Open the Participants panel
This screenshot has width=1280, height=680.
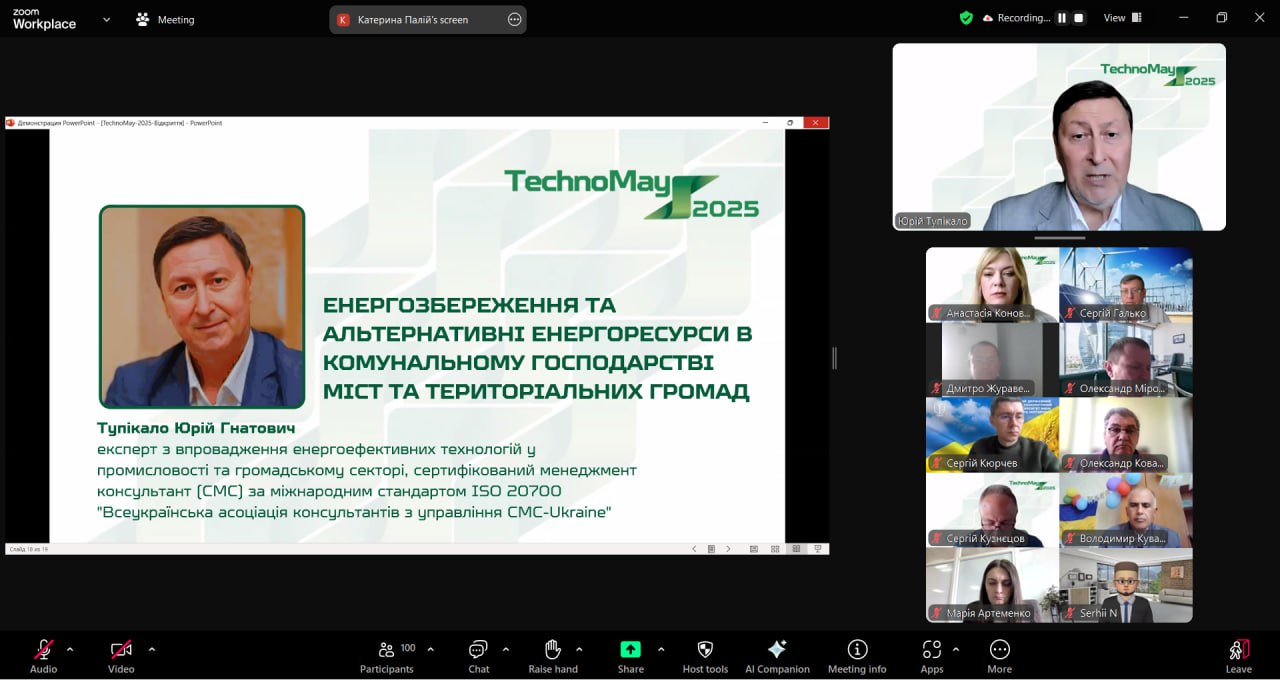tap(387, 656)
